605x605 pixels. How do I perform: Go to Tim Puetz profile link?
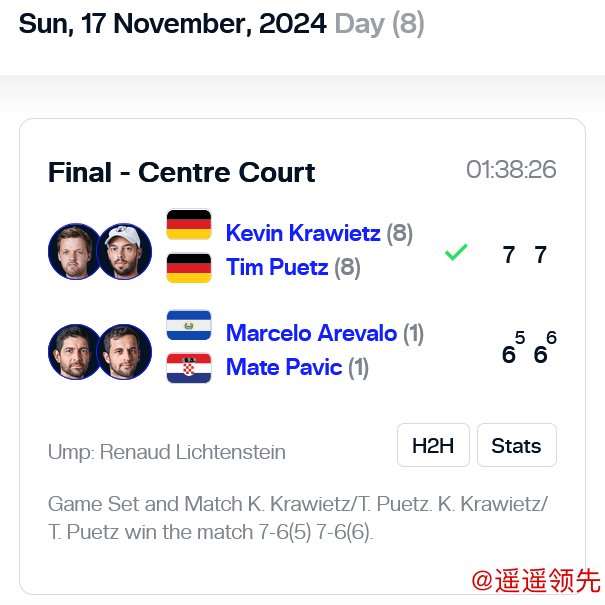point(279,268)
